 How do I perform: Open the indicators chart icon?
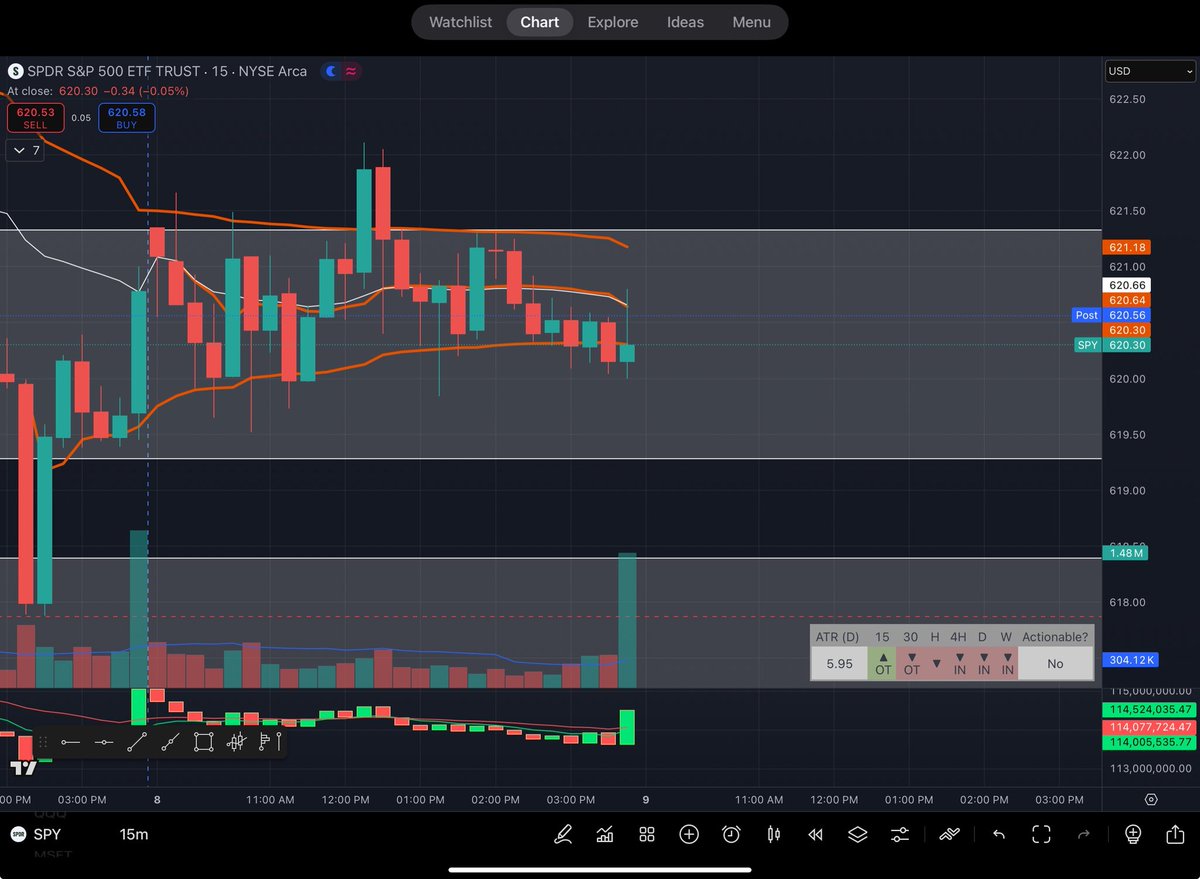[x=605, y=834]
